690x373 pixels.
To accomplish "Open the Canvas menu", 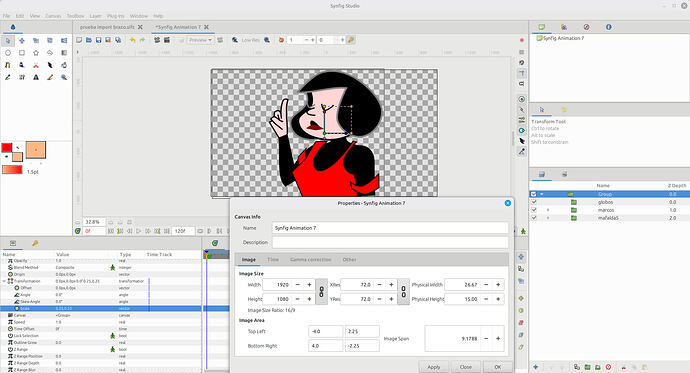I will (x=53, y=16).
